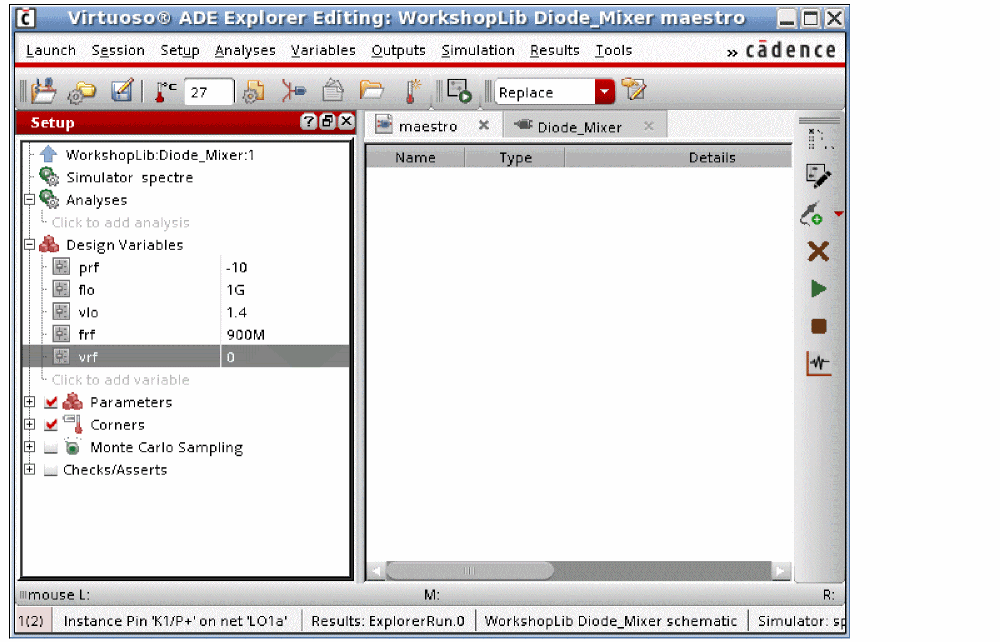Click the edit checklist toolbar icon

122,91
